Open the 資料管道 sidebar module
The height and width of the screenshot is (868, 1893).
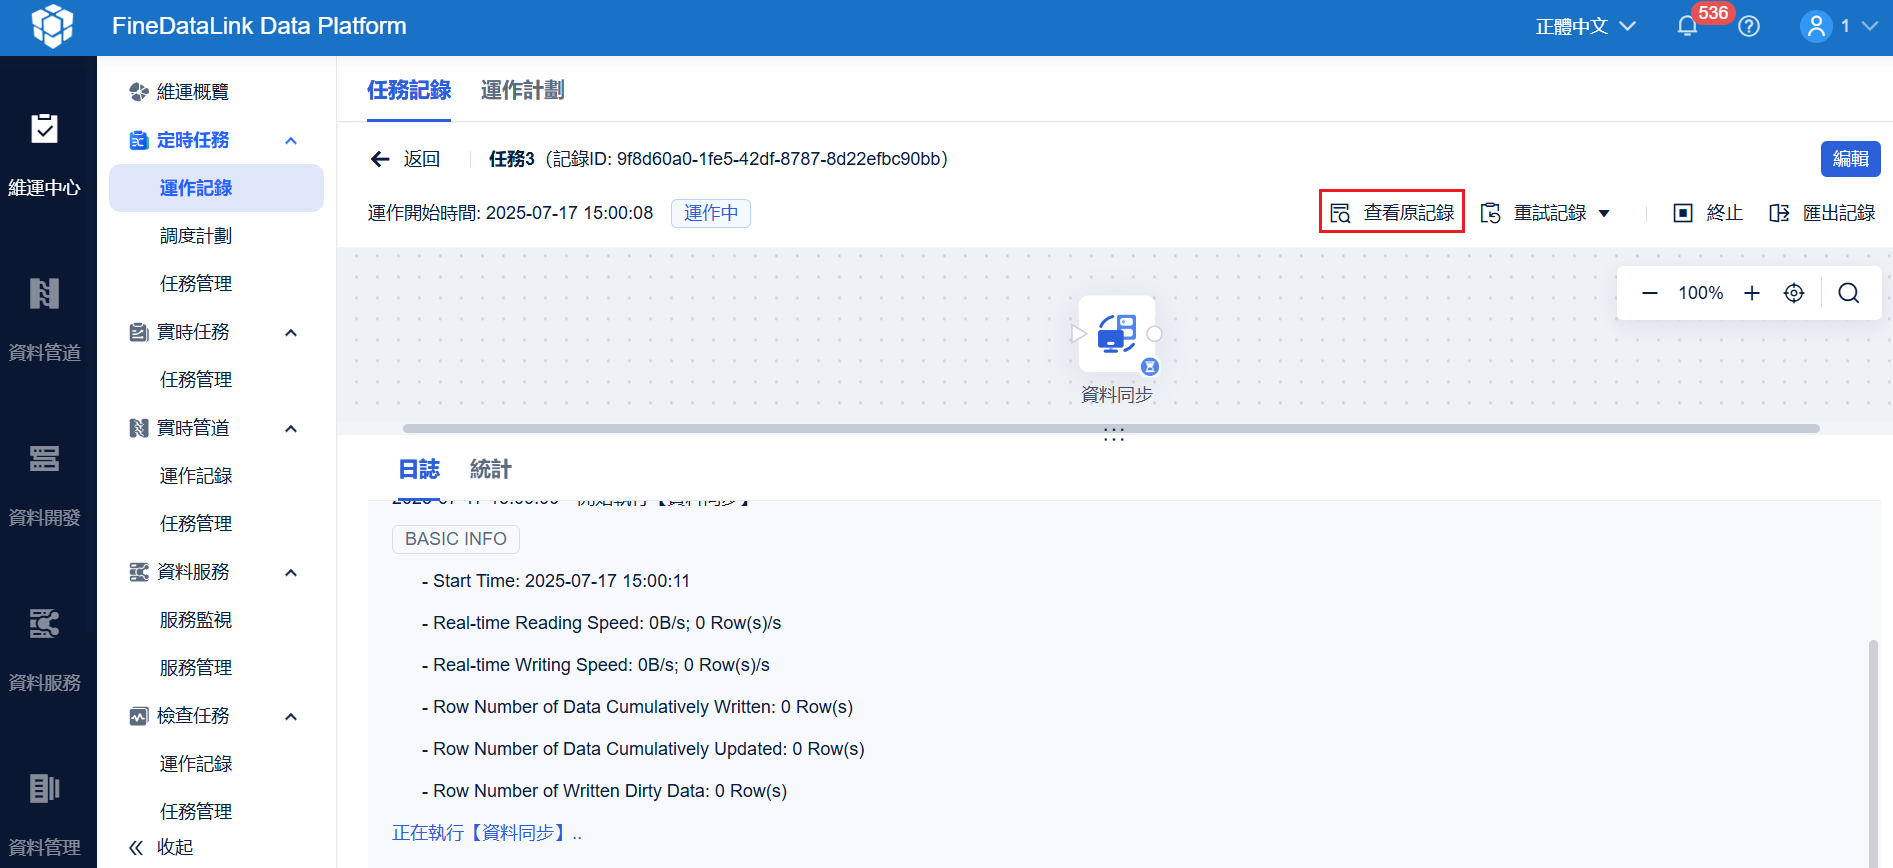(44, 320)
